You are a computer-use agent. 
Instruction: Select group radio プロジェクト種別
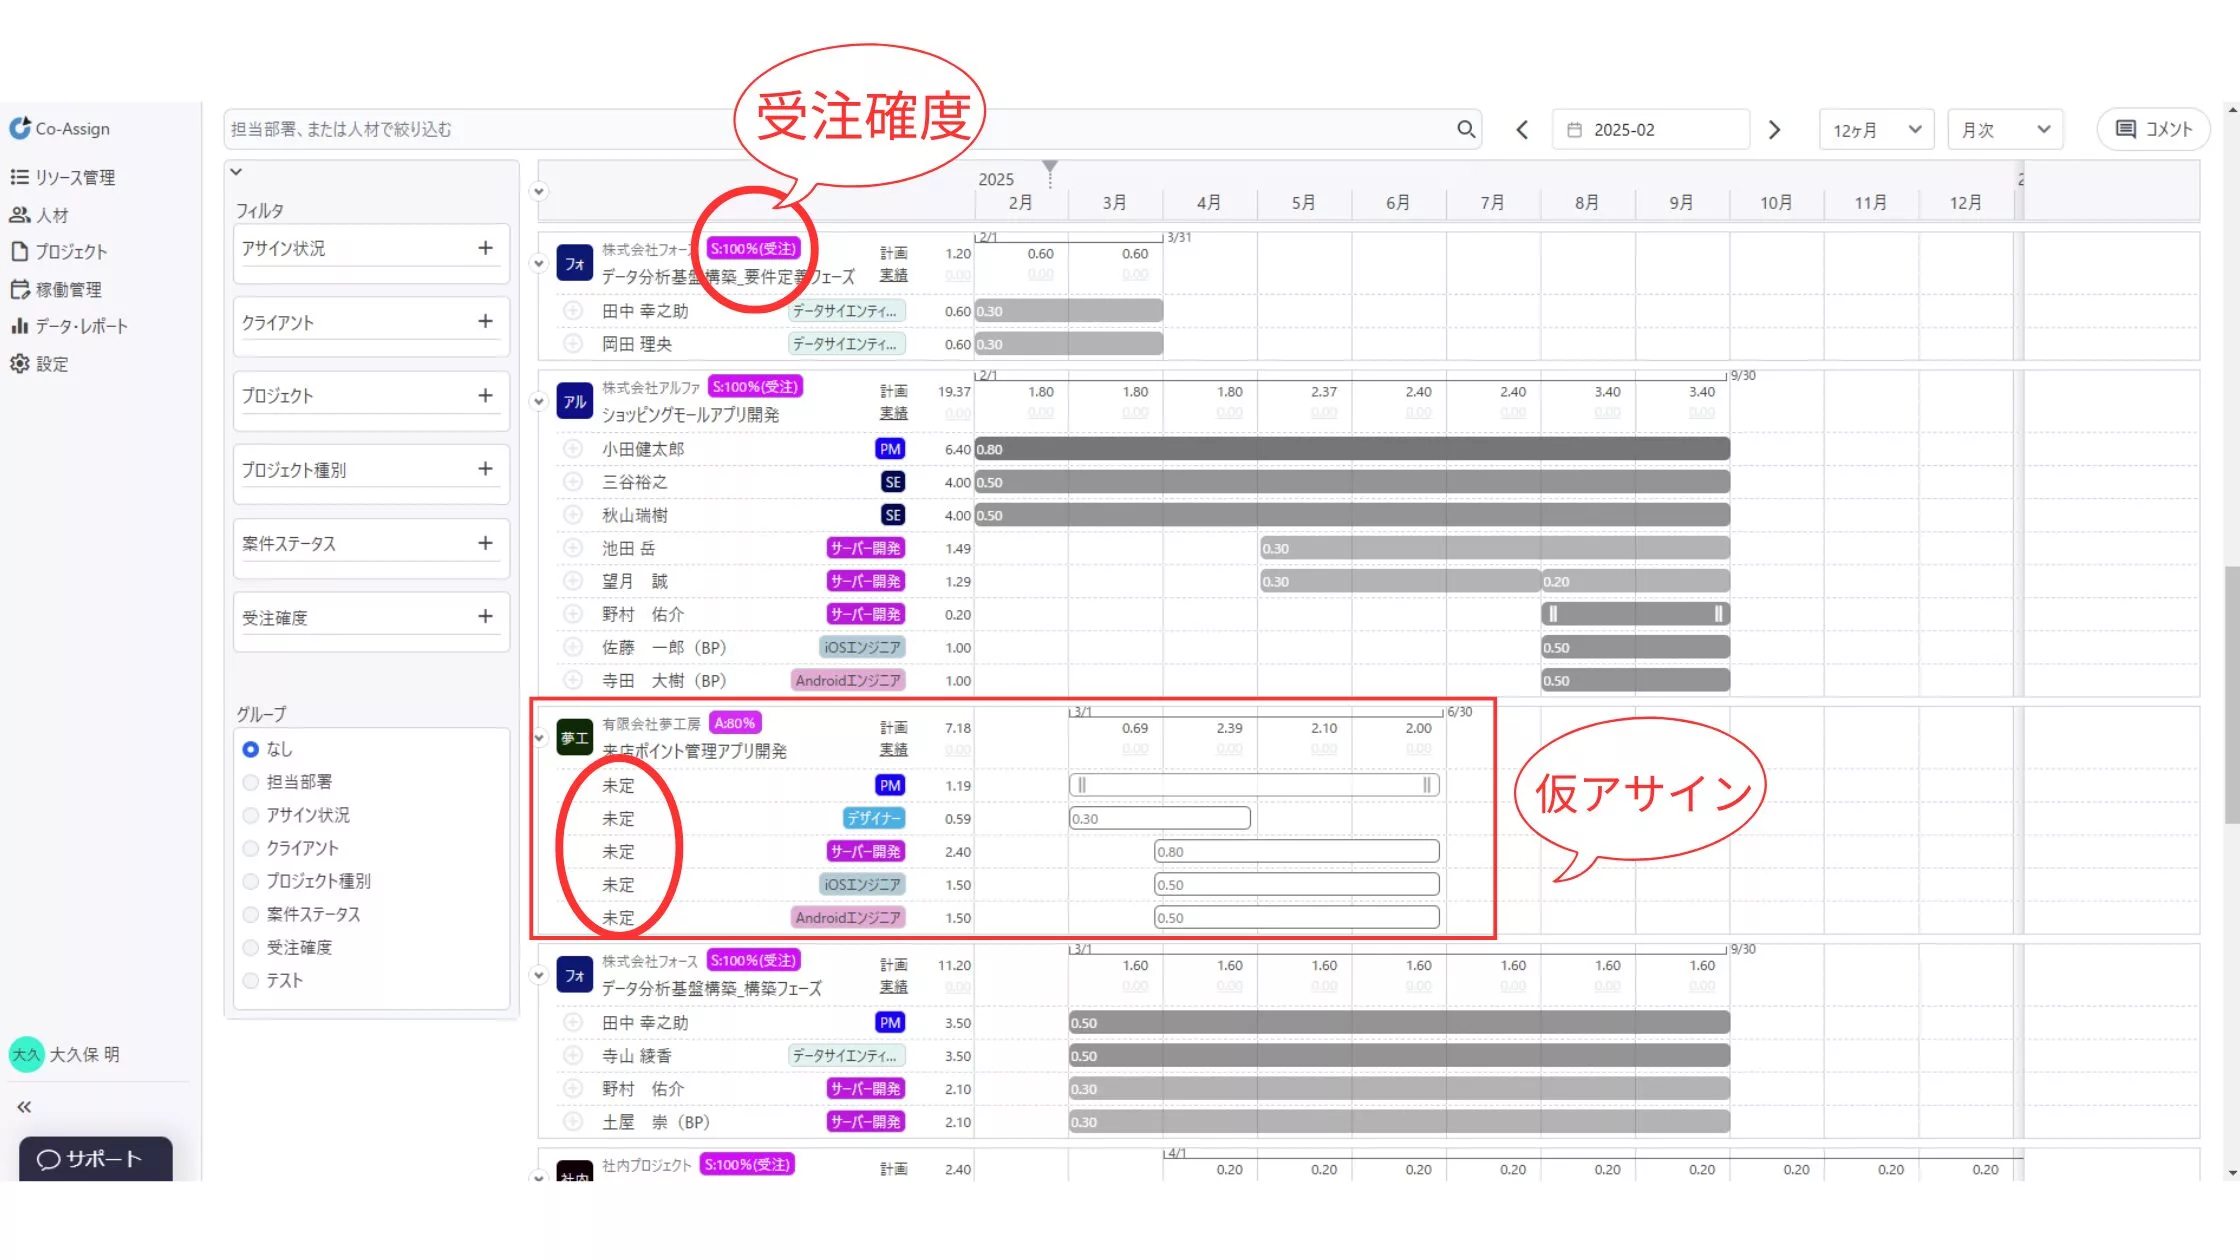251,881
